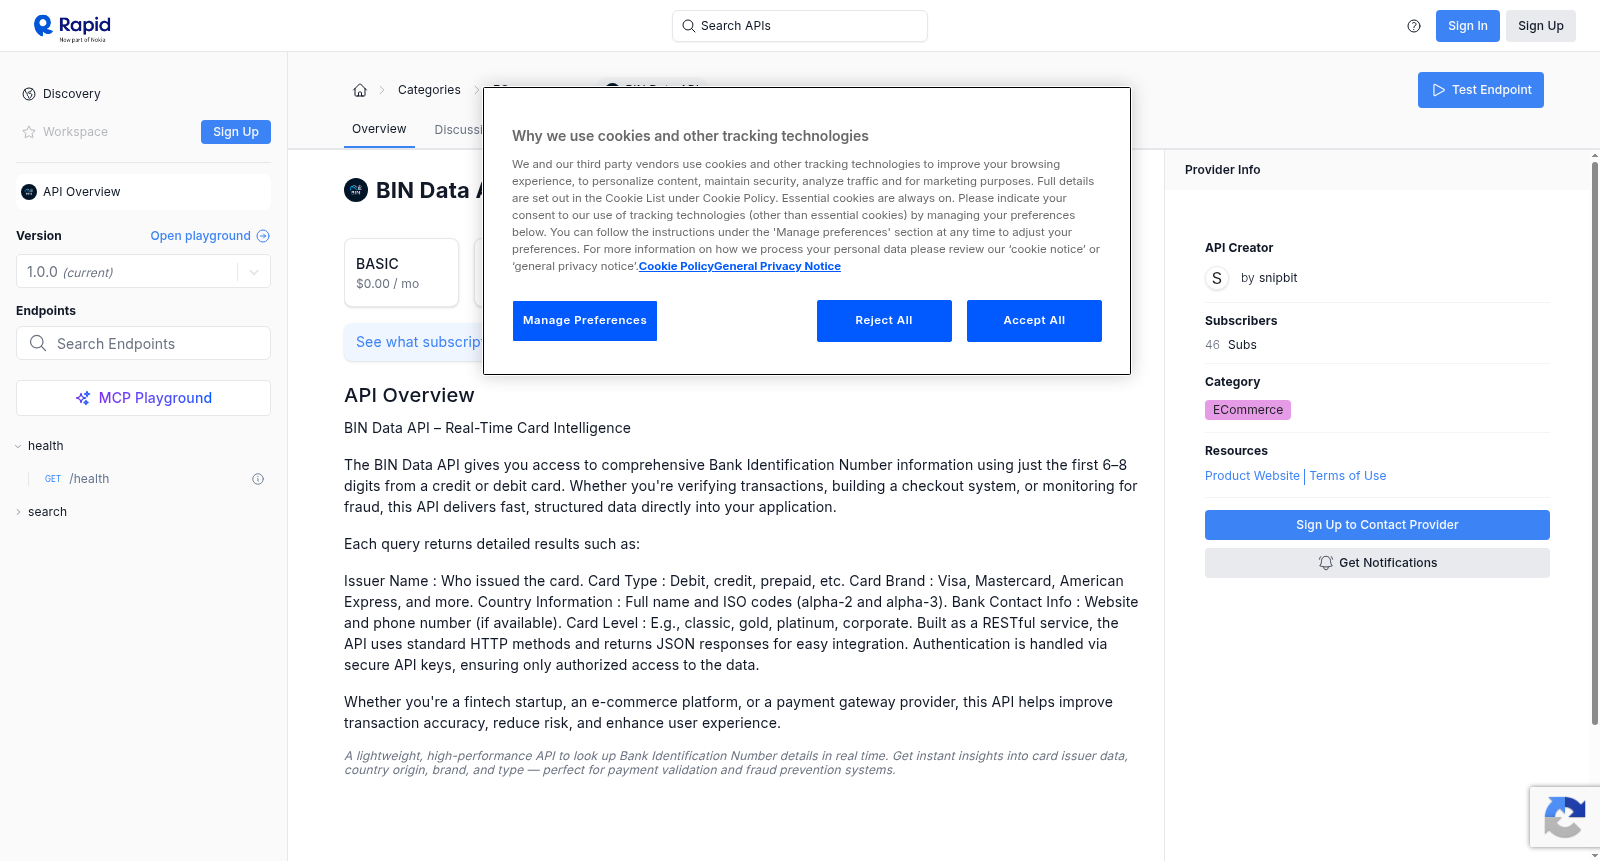
Task: Expand the search endpoint group
Action: coord(18,512)
